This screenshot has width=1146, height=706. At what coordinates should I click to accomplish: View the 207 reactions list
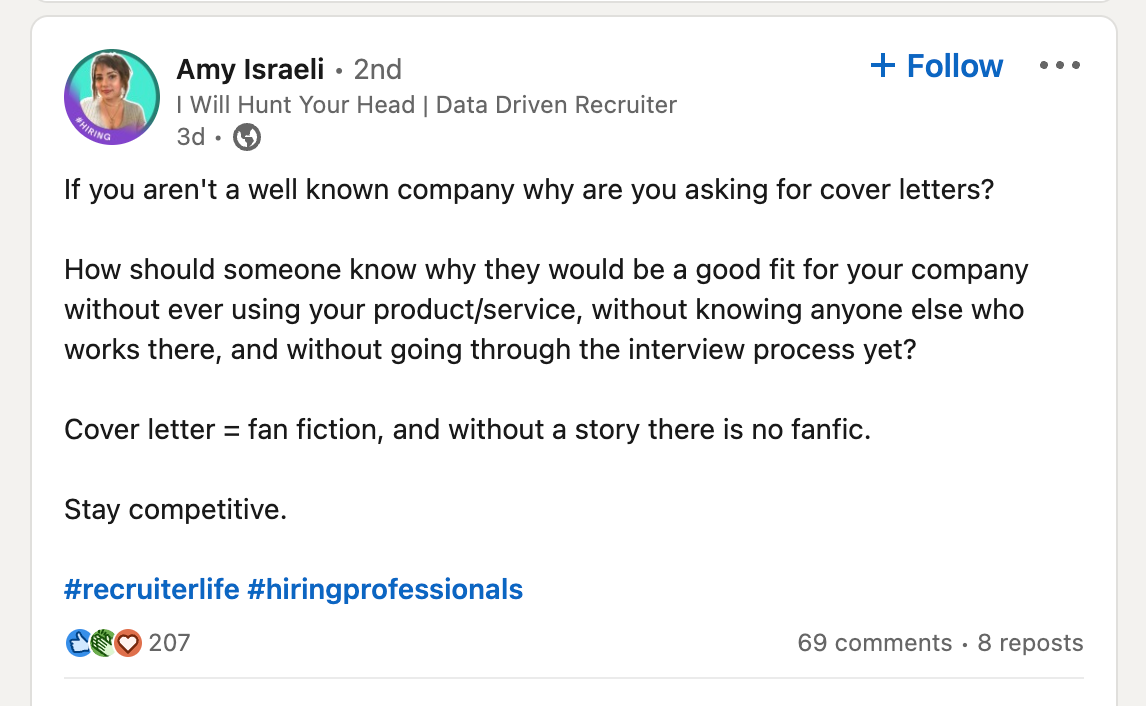(x=169, y=643)
